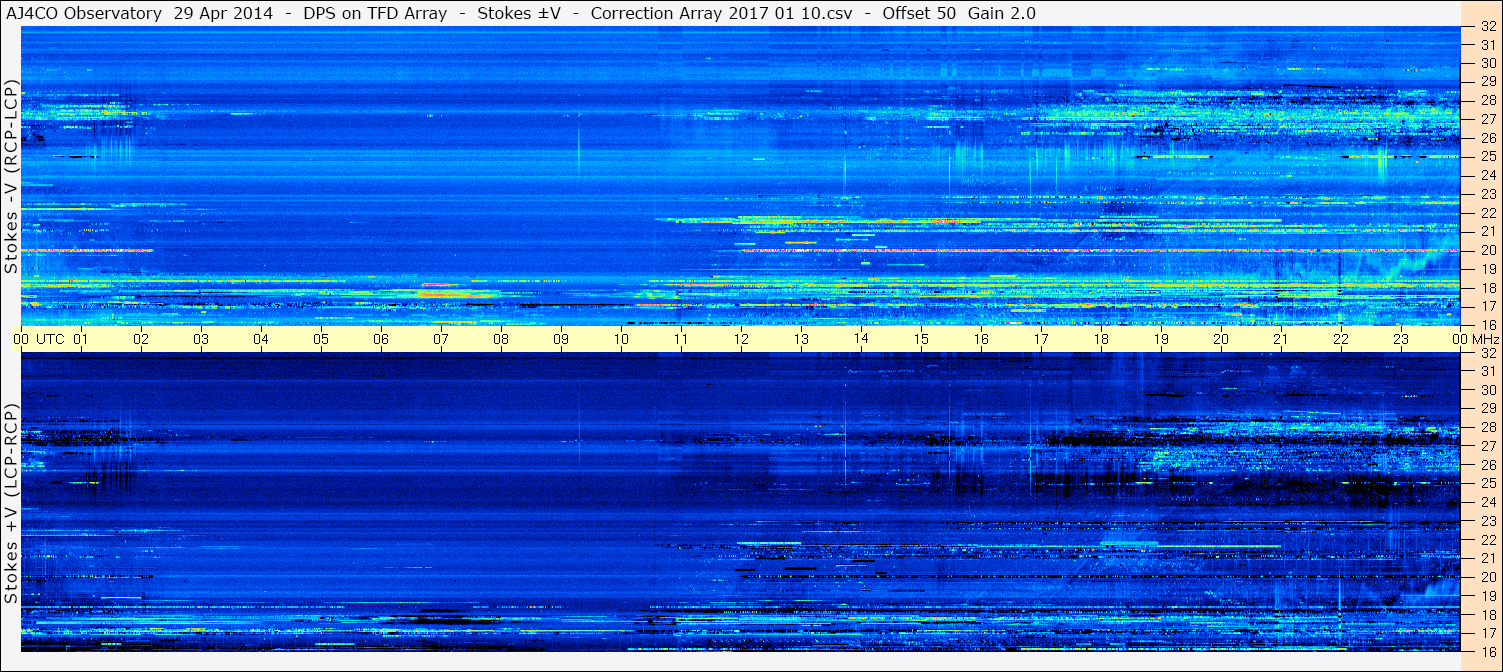
Task: Click the 03 hour marker on the time axis
Action: pyautogui.click(x=201, y=339)
